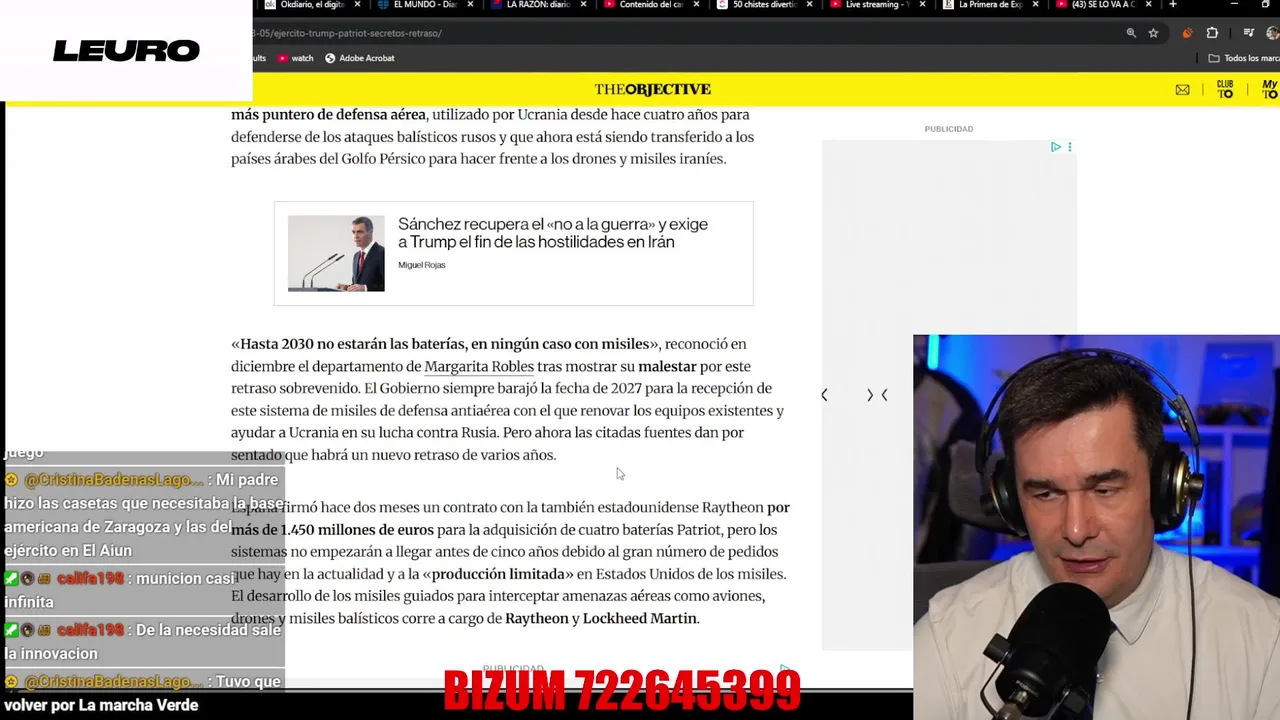Open author Miguel Rojas link
The width and height of the screenshot is (1280, 720).
[421, 265]
